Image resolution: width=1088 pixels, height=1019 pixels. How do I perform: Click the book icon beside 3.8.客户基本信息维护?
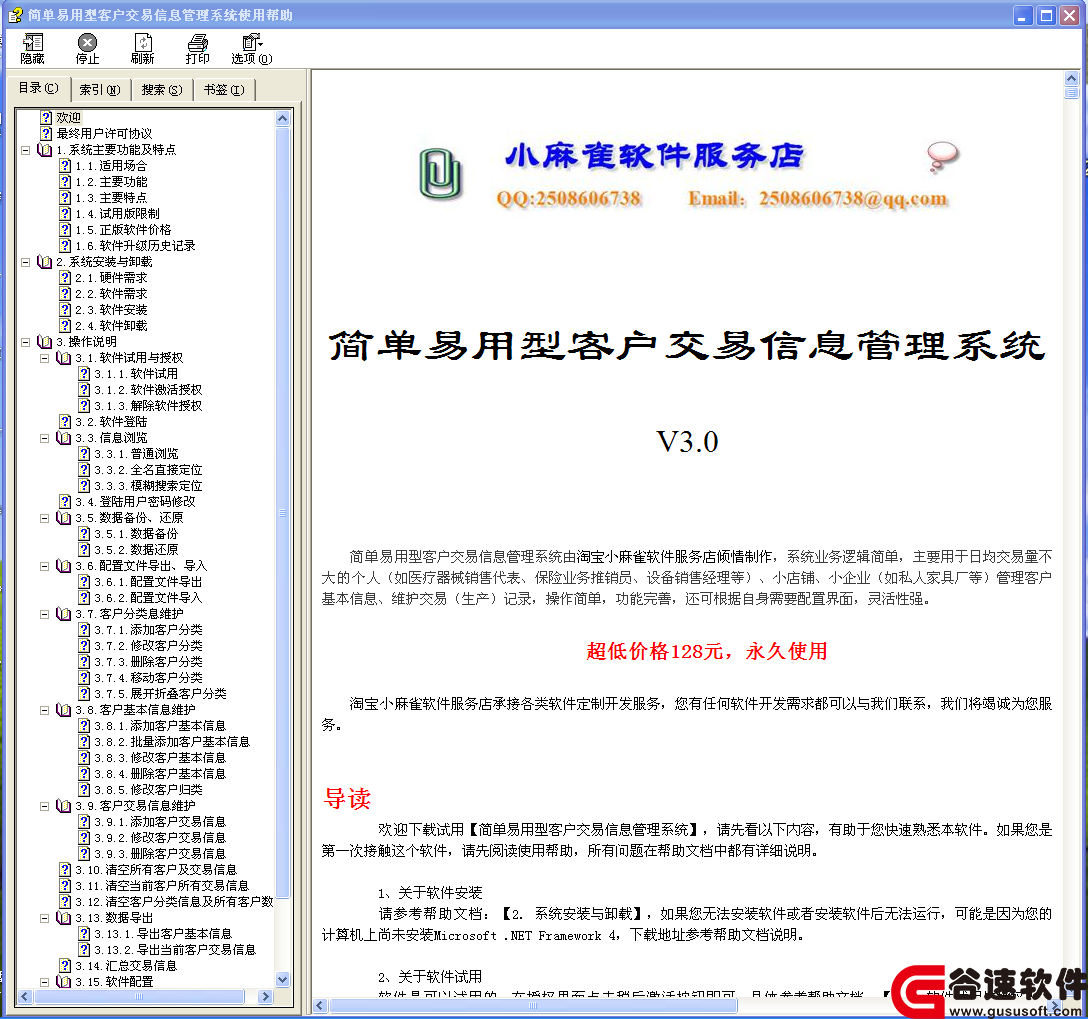(64, 710)
